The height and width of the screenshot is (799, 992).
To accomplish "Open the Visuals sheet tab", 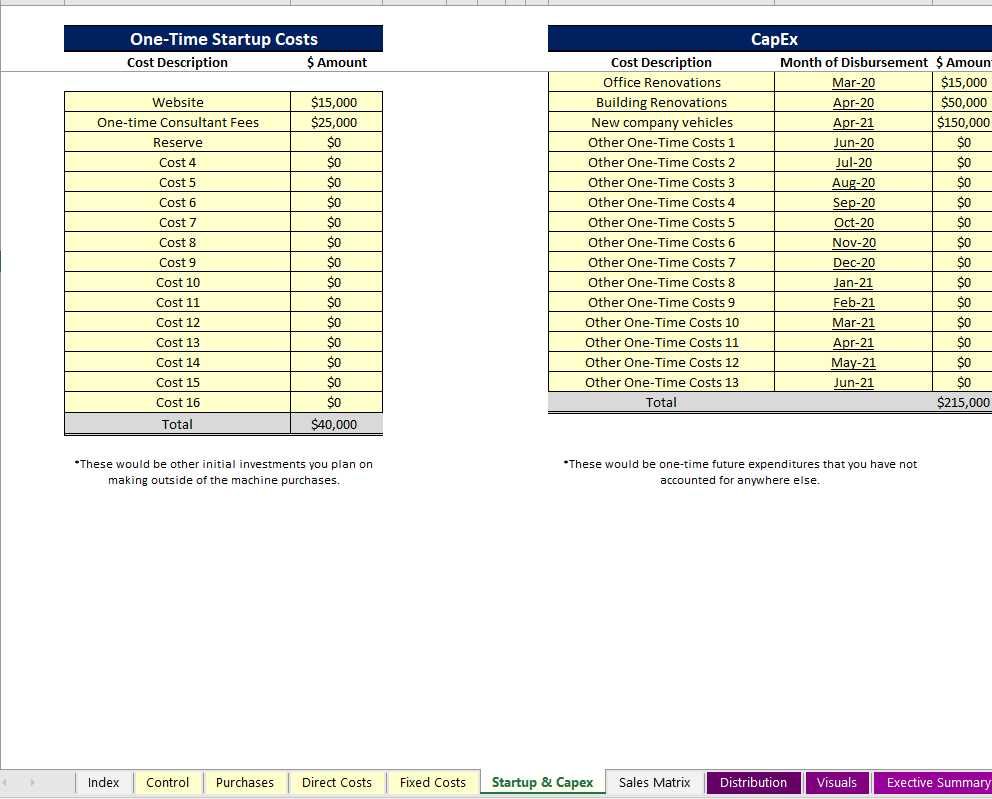I will [x=837, y=783].
